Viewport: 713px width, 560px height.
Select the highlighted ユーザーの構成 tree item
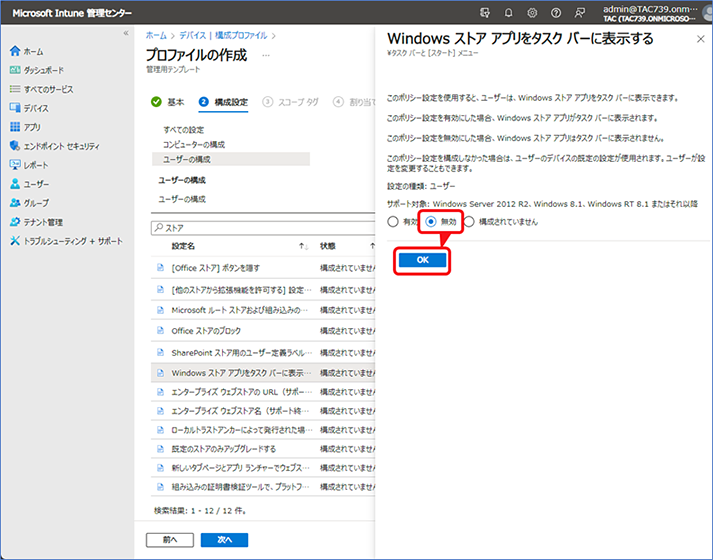(x=231, y=159)
